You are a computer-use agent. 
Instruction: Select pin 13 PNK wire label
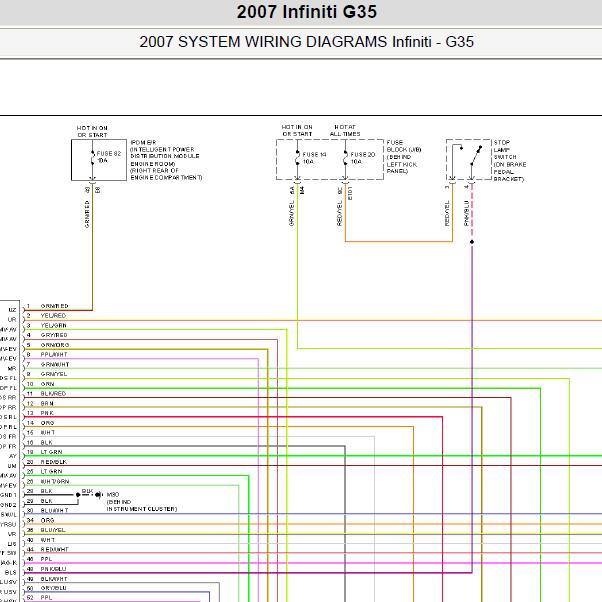pos(47,413)
